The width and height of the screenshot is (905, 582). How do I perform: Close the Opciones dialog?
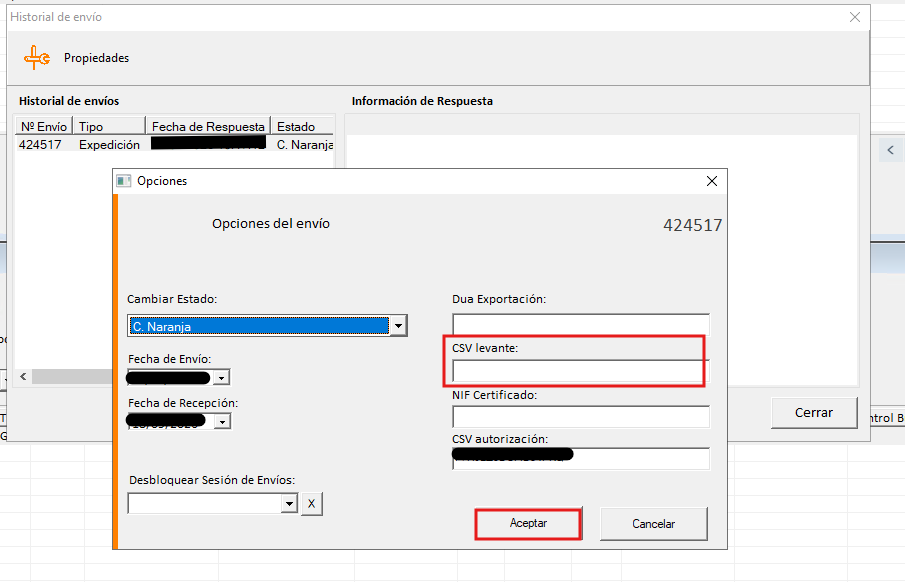712,181
